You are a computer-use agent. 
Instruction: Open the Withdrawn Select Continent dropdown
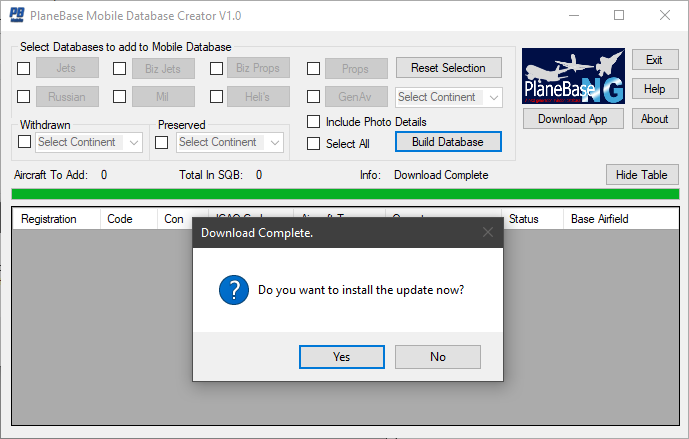(90, 142)
